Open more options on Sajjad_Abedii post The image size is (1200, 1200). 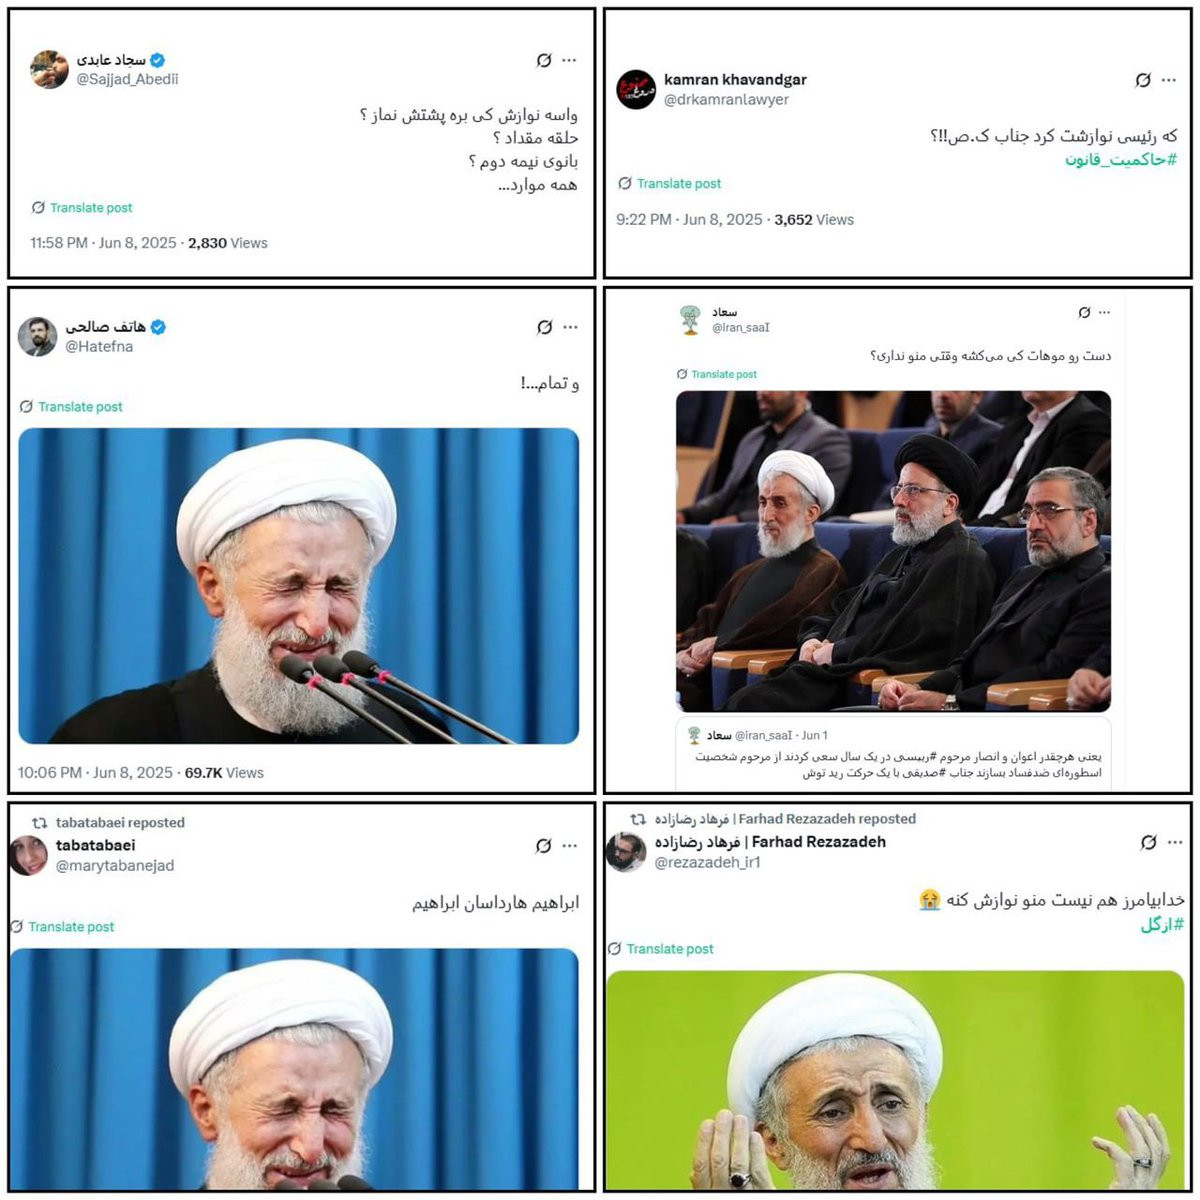569,61
